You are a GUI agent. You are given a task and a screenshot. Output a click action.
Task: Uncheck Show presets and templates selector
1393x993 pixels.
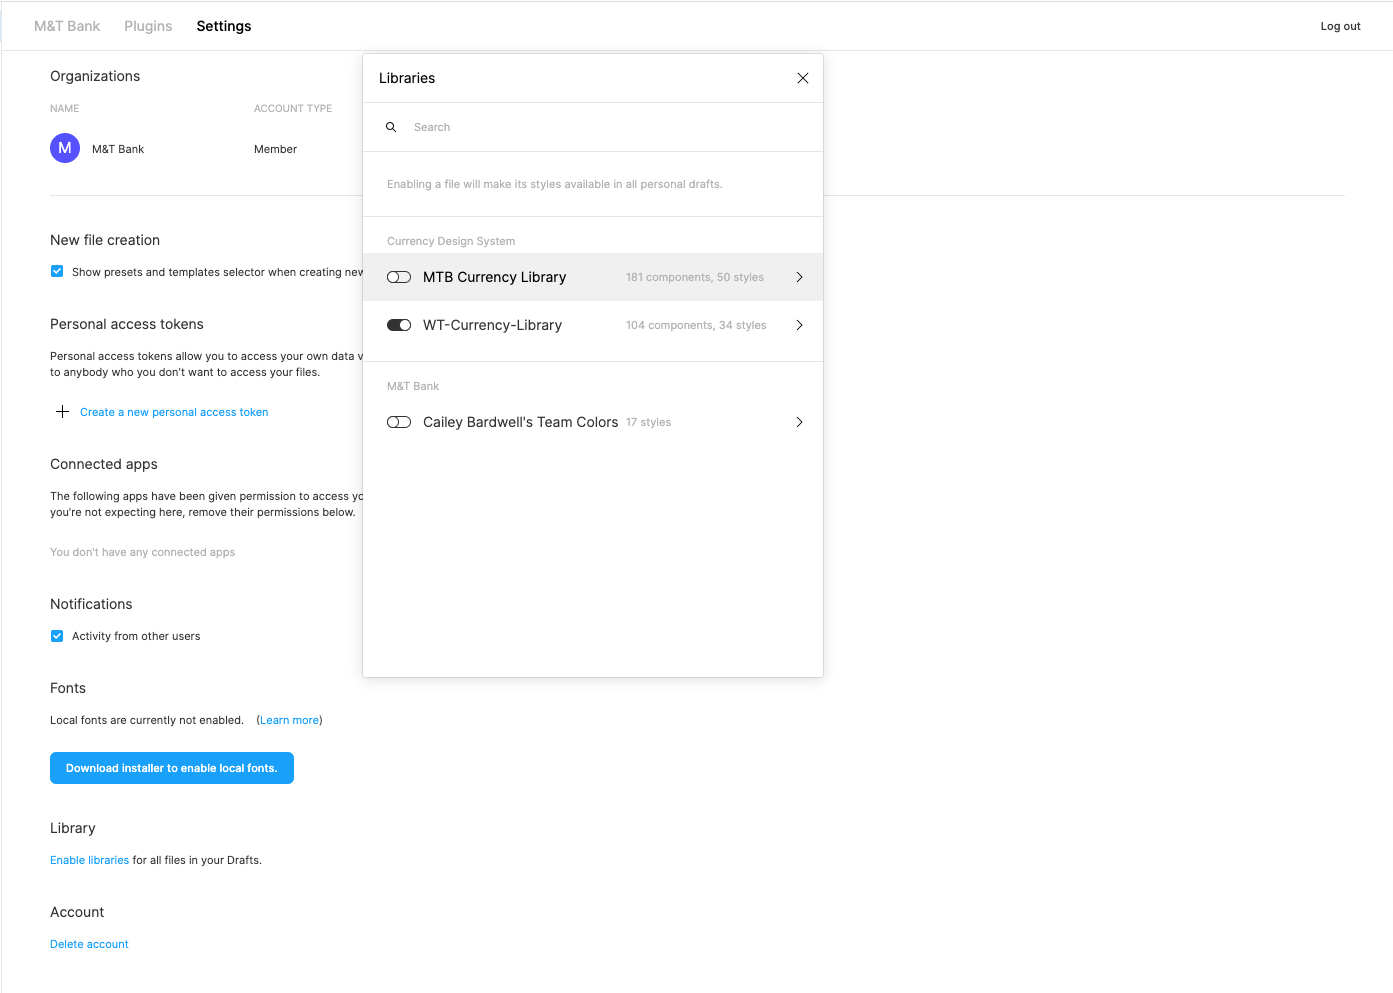click(x=57, y=271)
